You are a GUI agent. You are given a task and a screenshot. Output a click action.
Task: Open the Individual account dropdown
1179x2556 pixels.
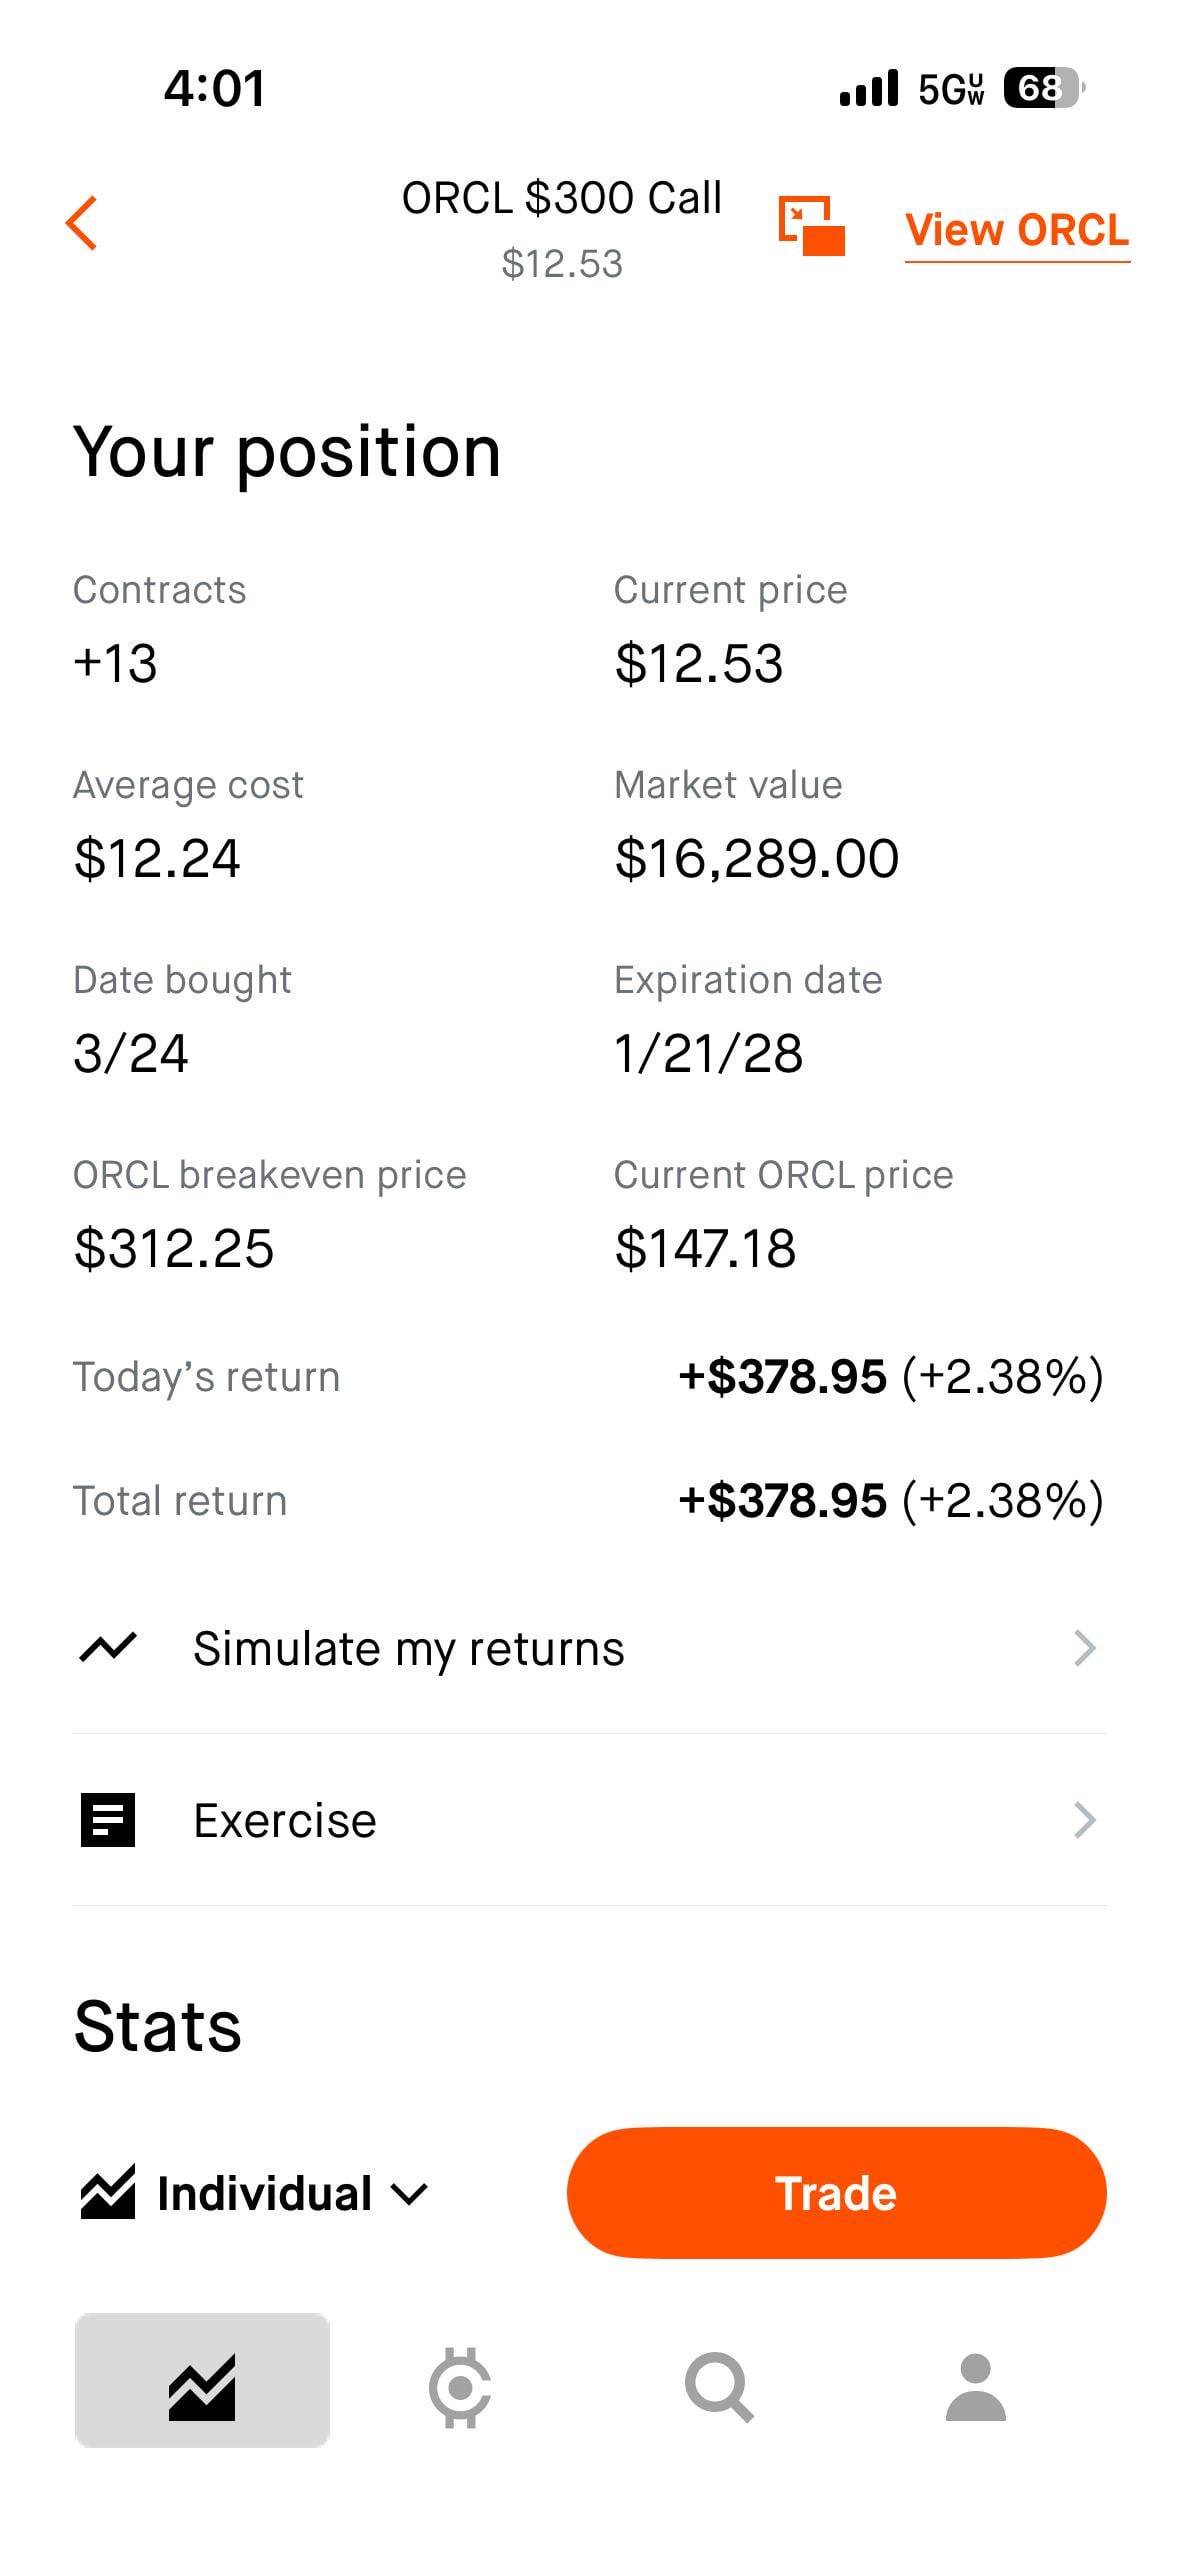point(292,2194)
